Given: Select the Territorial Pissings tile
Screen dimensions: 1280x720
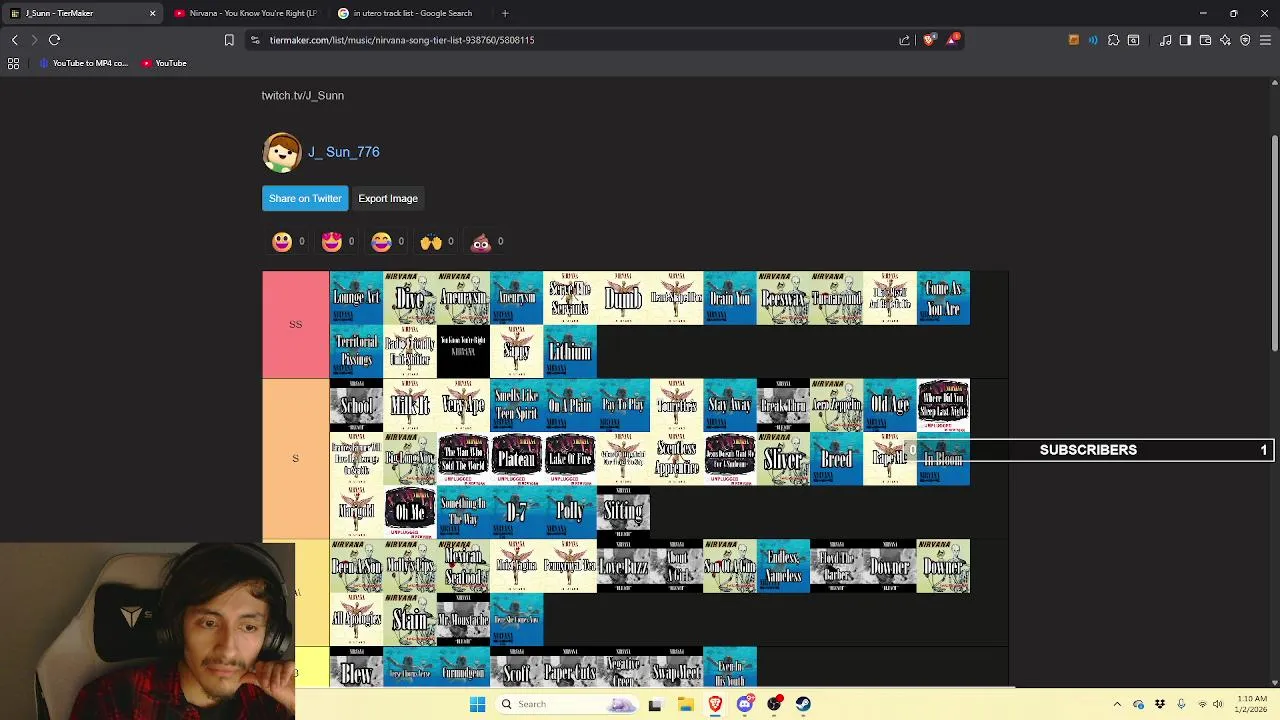Looking at the screenshot, I should point(356,351).
